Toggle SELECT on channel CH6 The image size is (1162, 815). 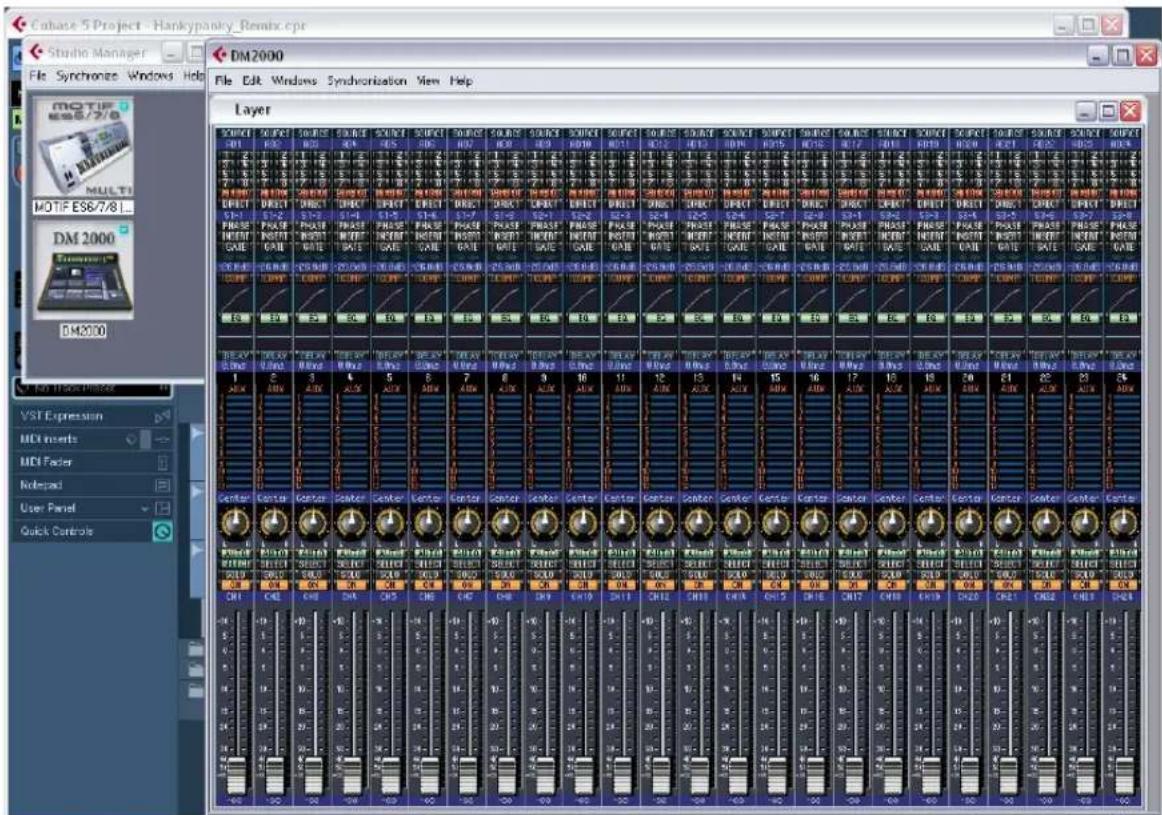[x=428, y=565]
